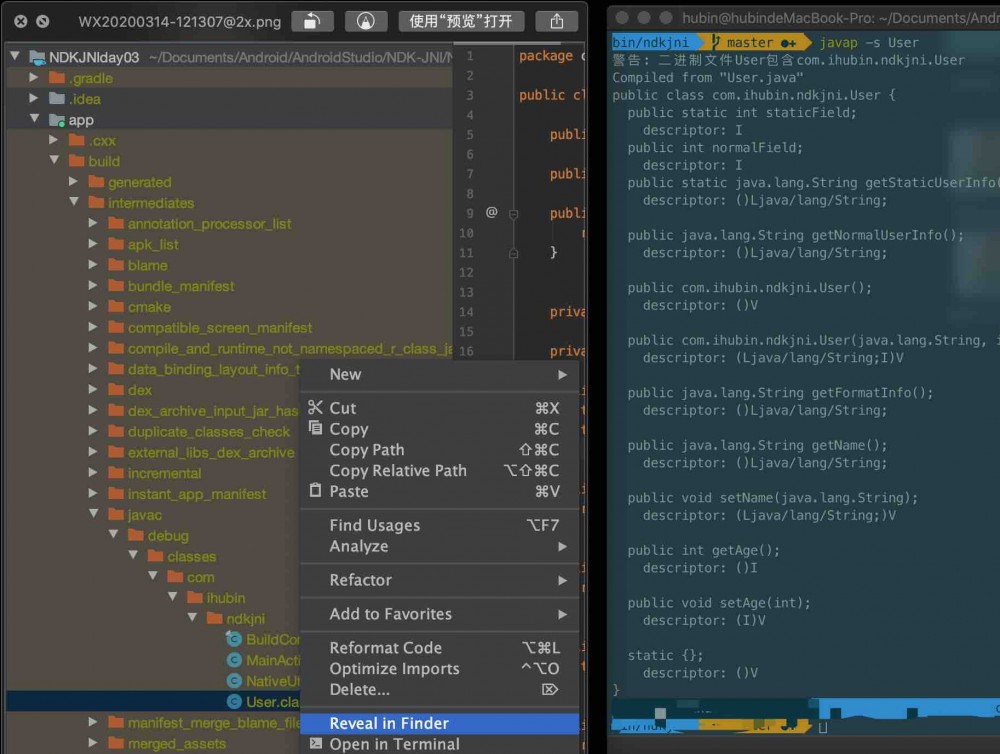Screen dimensions: 1000x754
Task: Click Find Usages in the context menu
Action: [374, 525]
